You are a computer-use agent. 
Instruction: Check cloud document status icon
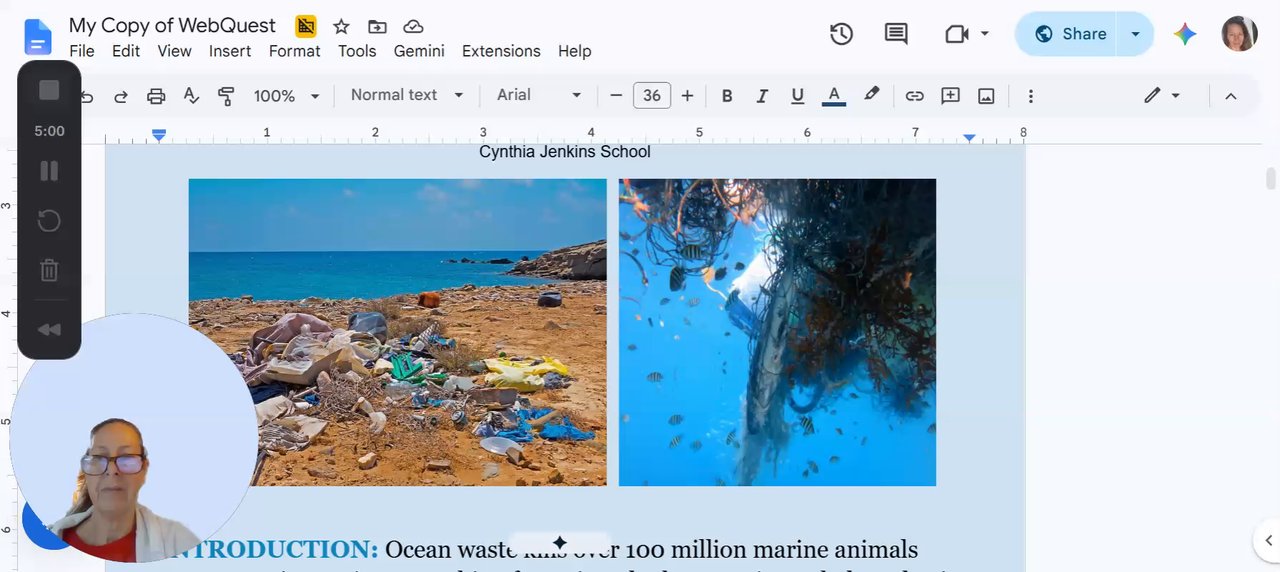coord(413,26)
